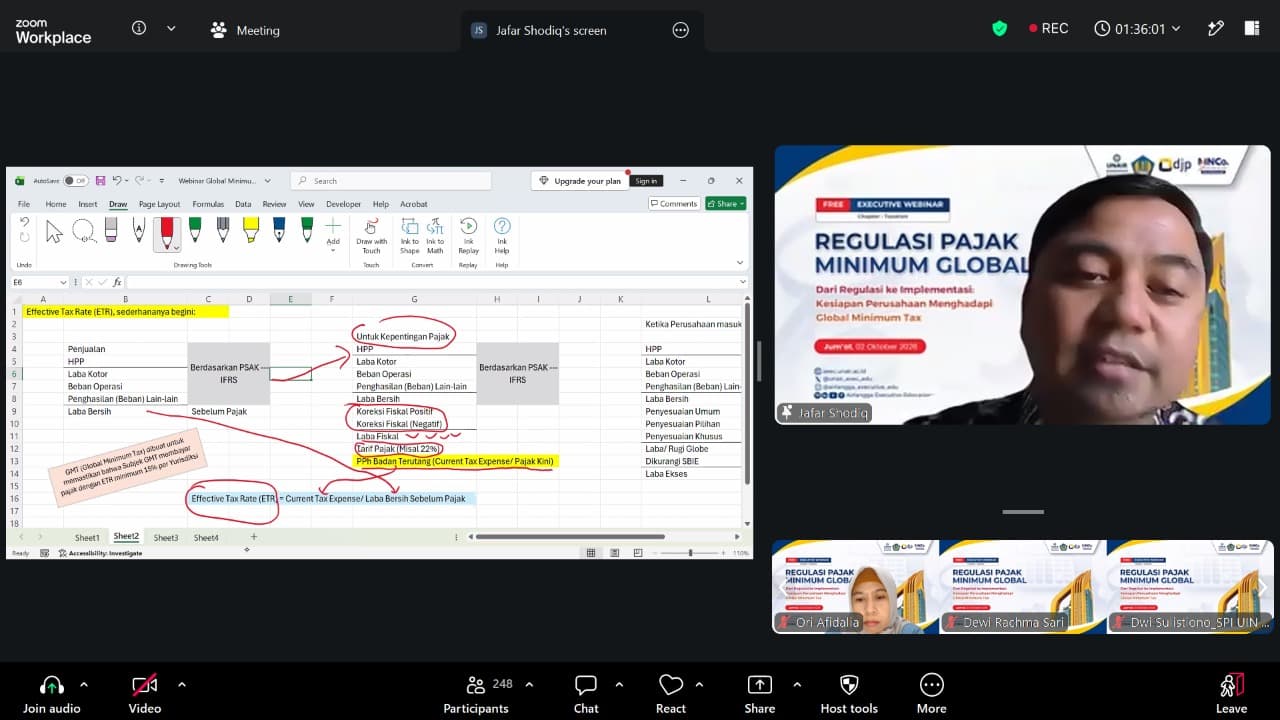
Task: Pick the Lasso Select drawing tool
Action: (x=83, y=232)
